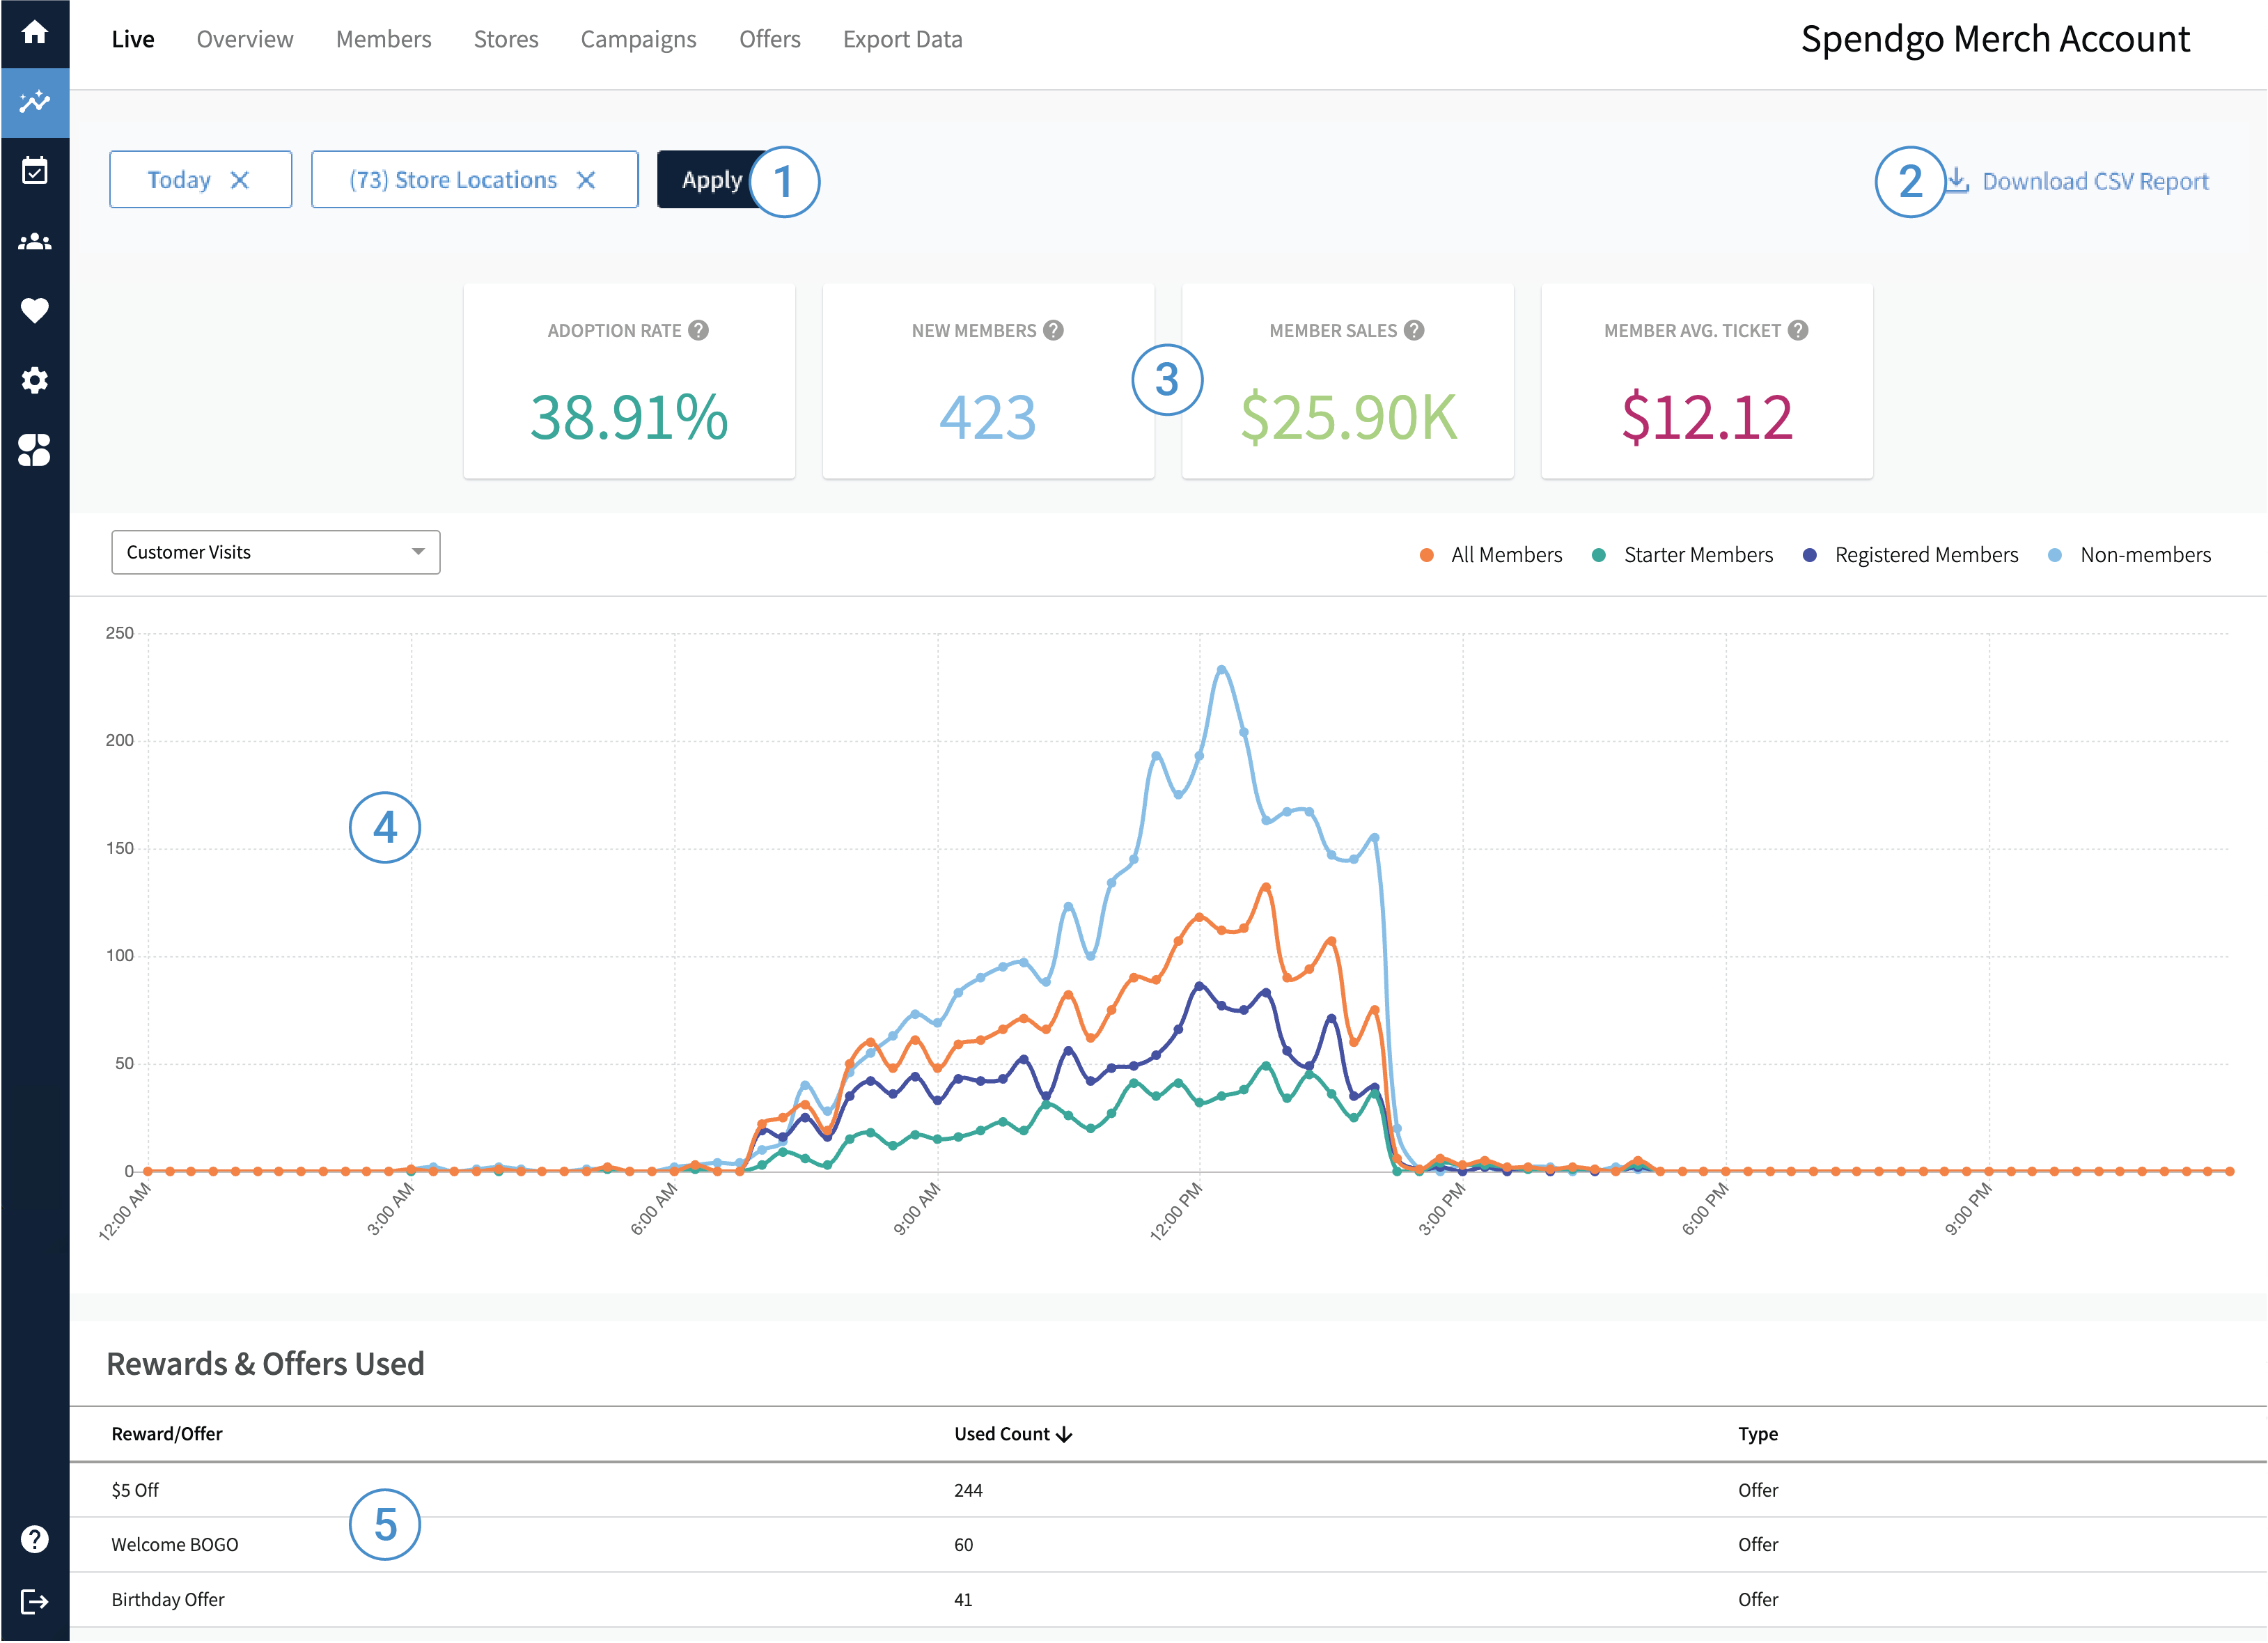Switch to the Campaigns tab
The image size is (2268, 1643).
click(x=638, y=39)
